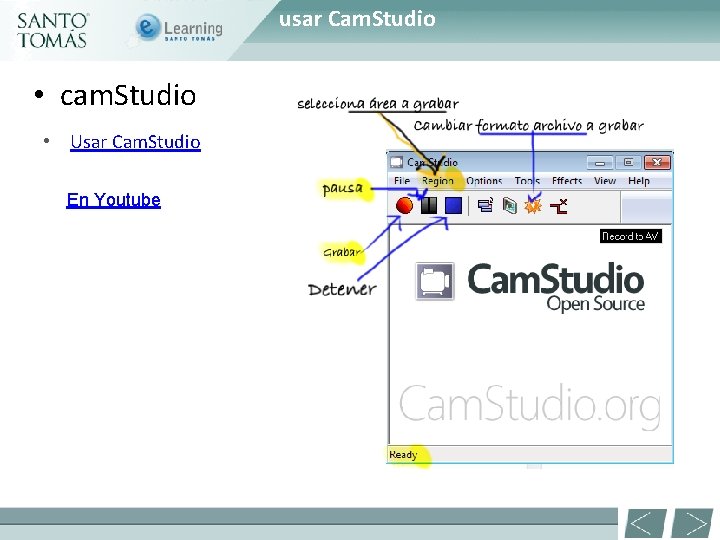Click the orange starburst format icon
Viewport: 720px width, 540px height.
[x=533, y=206]
